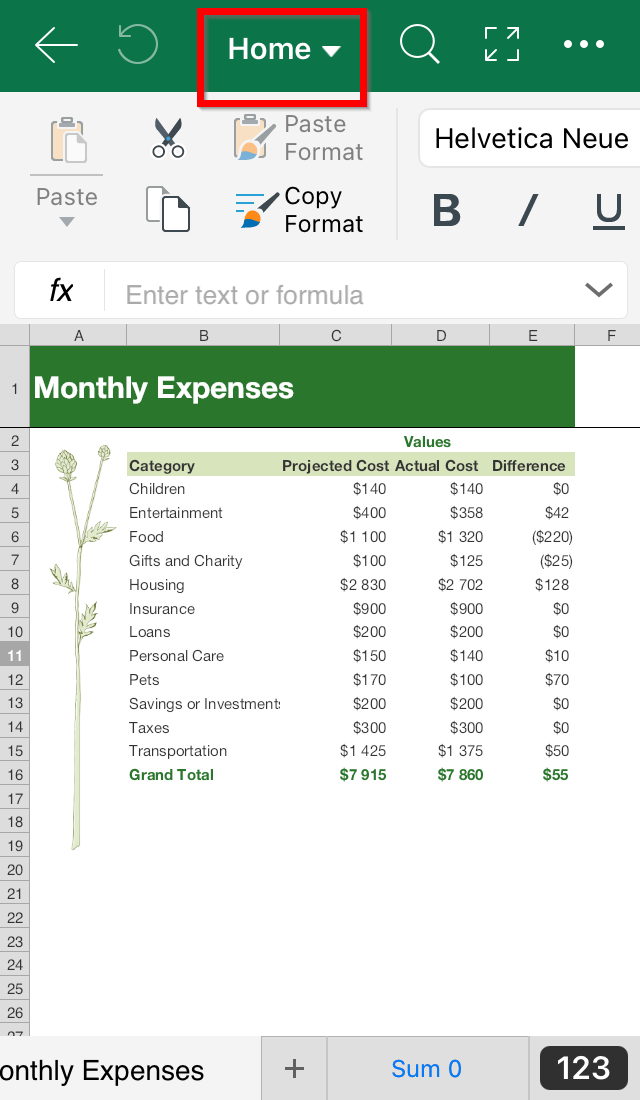The width and height of the screenshot is (640, 1100).
Task: Show the 123 numeric keyboard
Action: [x=583, y=1068]
